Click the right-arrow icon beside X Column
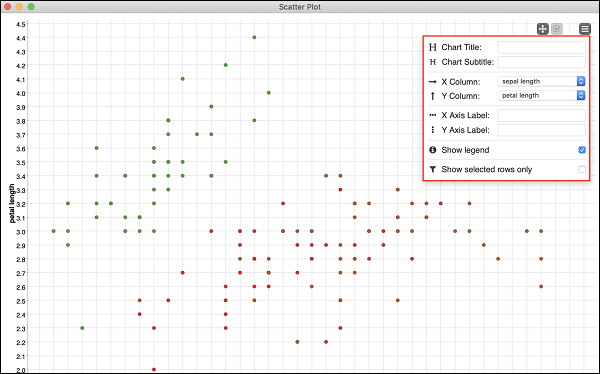The image size is (600, 374). (433, 82)
